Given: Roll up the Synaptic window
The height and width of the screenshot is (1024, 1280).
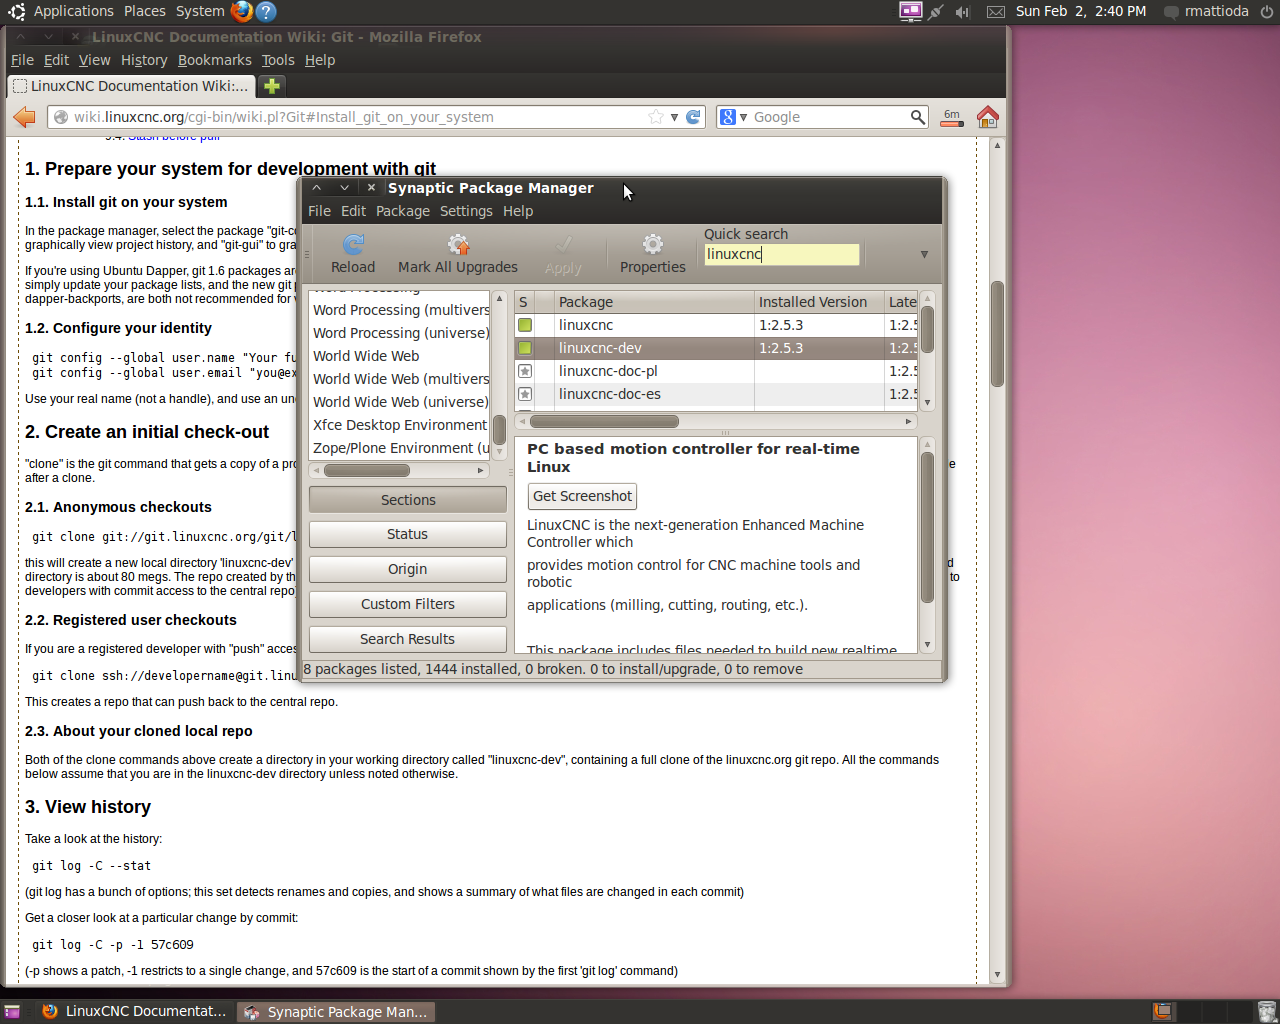Looking at the screenshot, I should pos(316,187).
